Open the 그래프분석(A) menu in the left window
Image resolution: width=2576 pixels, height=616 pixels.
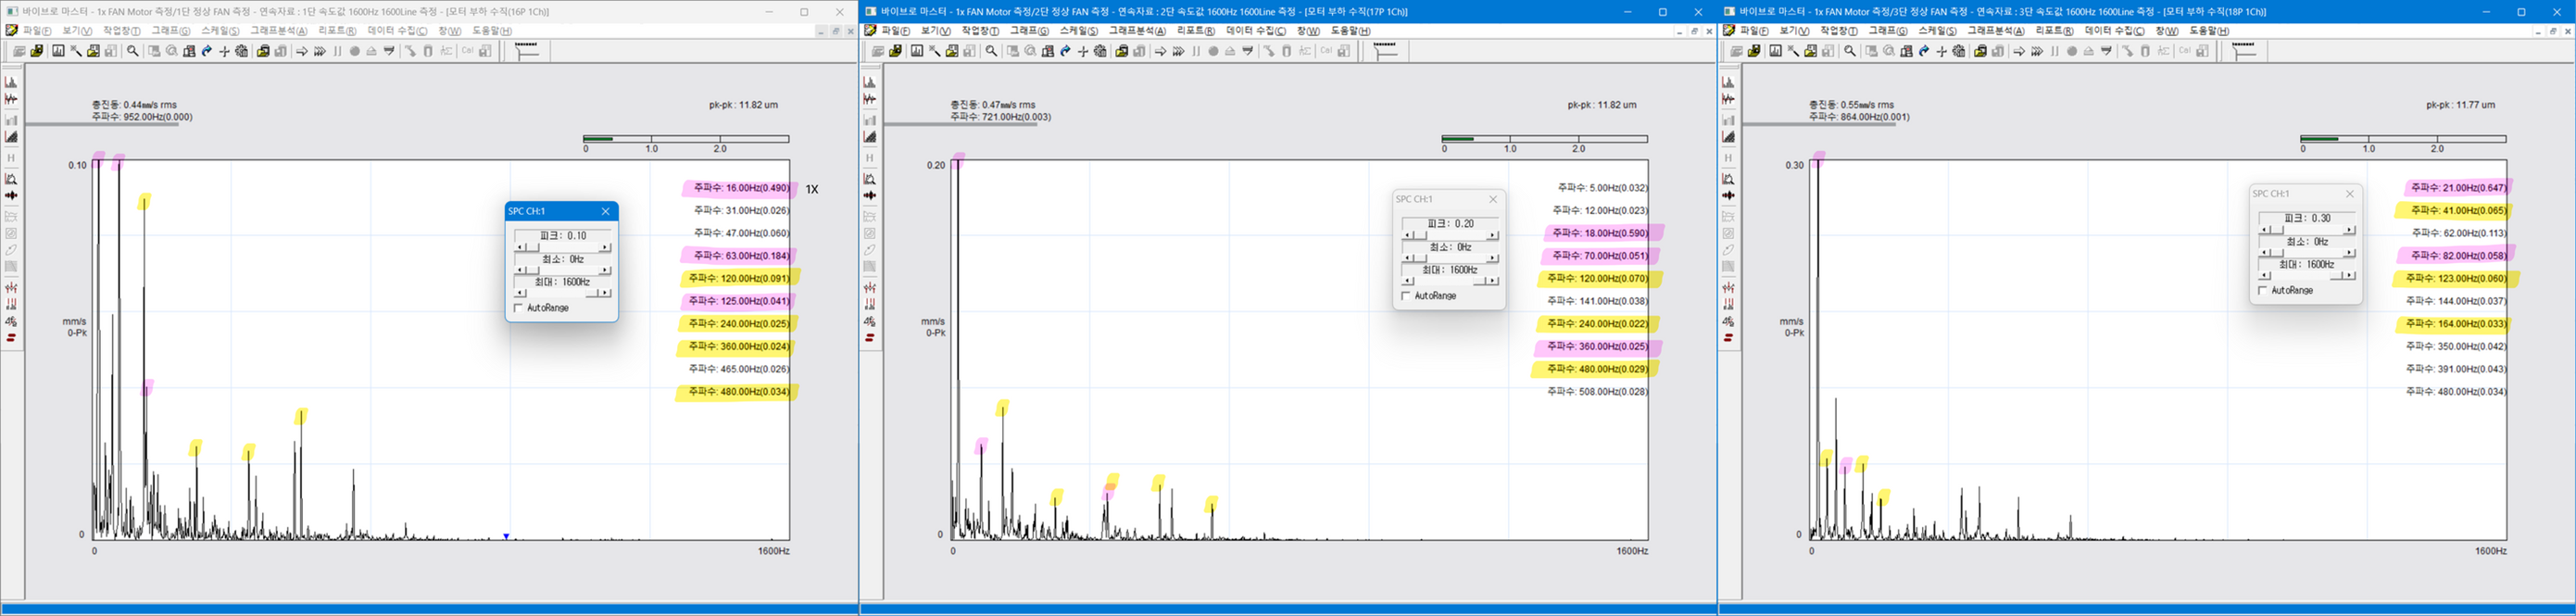[278, 31]
